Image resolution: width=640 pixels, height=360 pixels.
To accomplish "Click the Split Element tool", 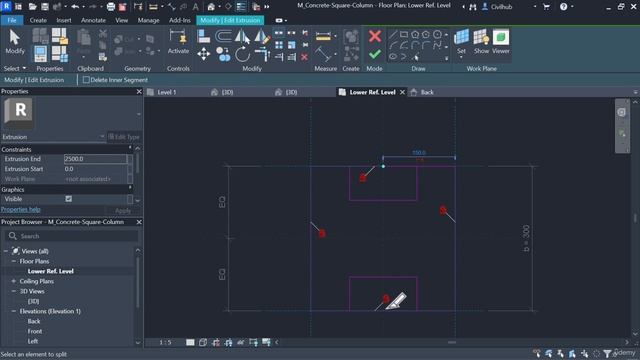I will pyautogui.click(x=279, y=33).
